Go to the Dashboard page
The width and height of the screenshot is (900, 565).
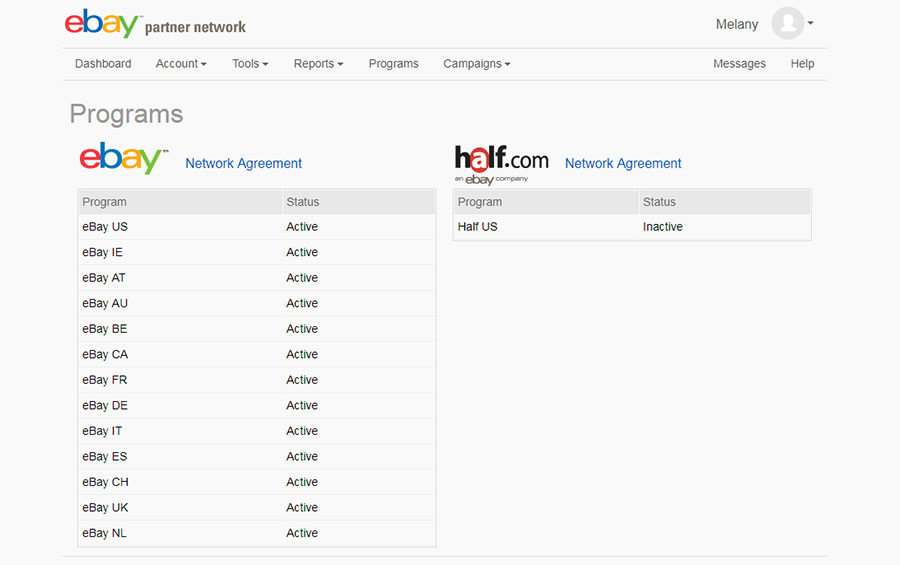pyautogui.click(x=103, y=64)
